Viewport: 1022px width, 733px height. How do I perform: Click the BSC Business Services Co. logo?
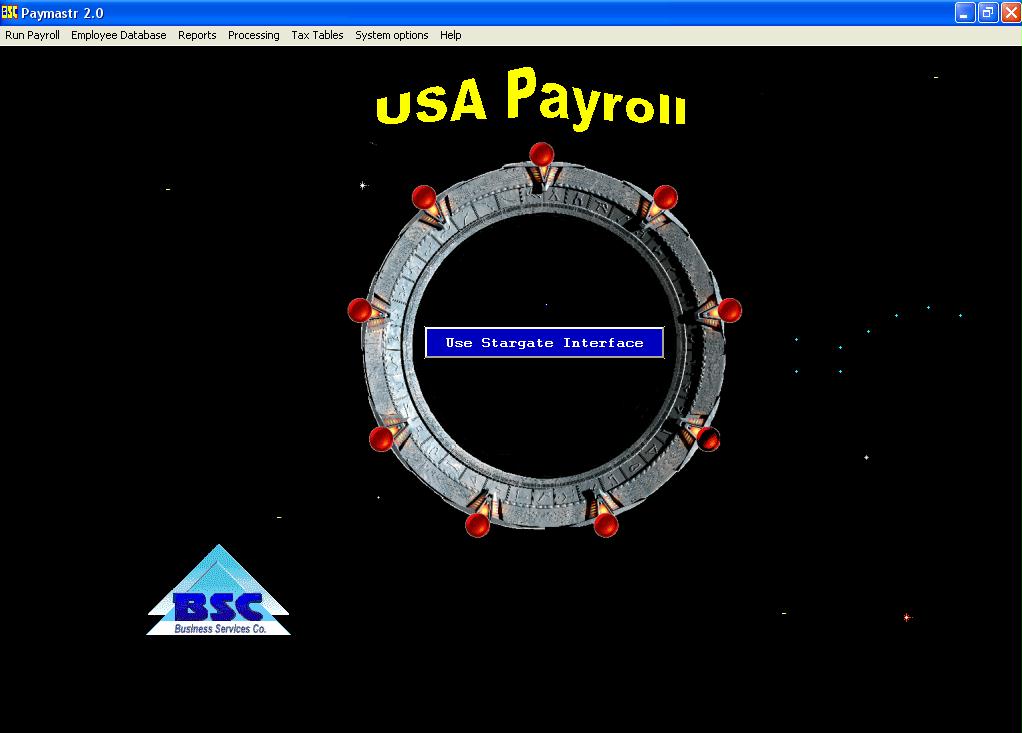tap(218, 590)
